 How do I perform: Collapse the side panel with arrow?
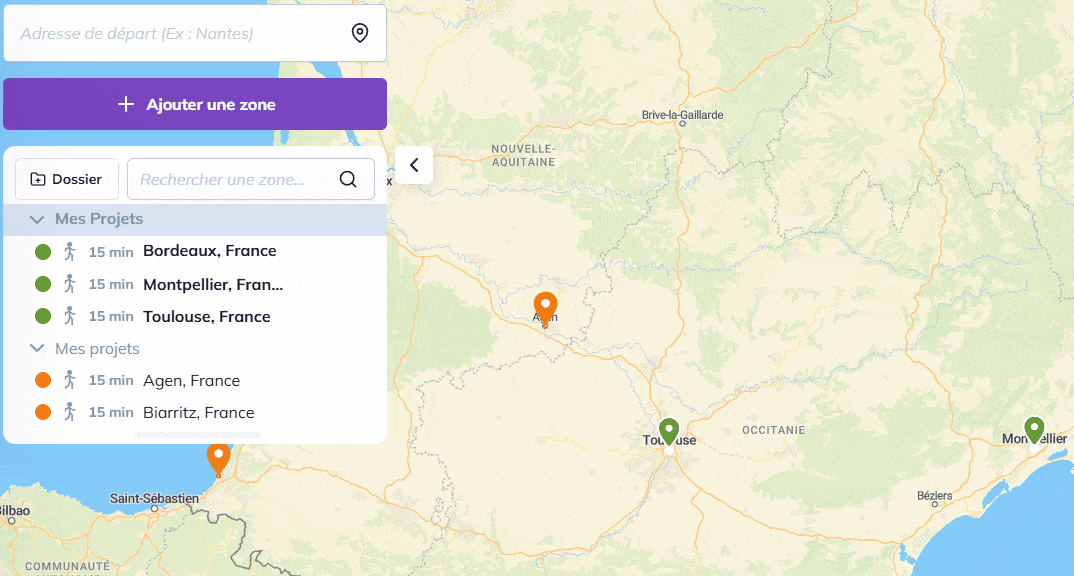tap(414, 165)
